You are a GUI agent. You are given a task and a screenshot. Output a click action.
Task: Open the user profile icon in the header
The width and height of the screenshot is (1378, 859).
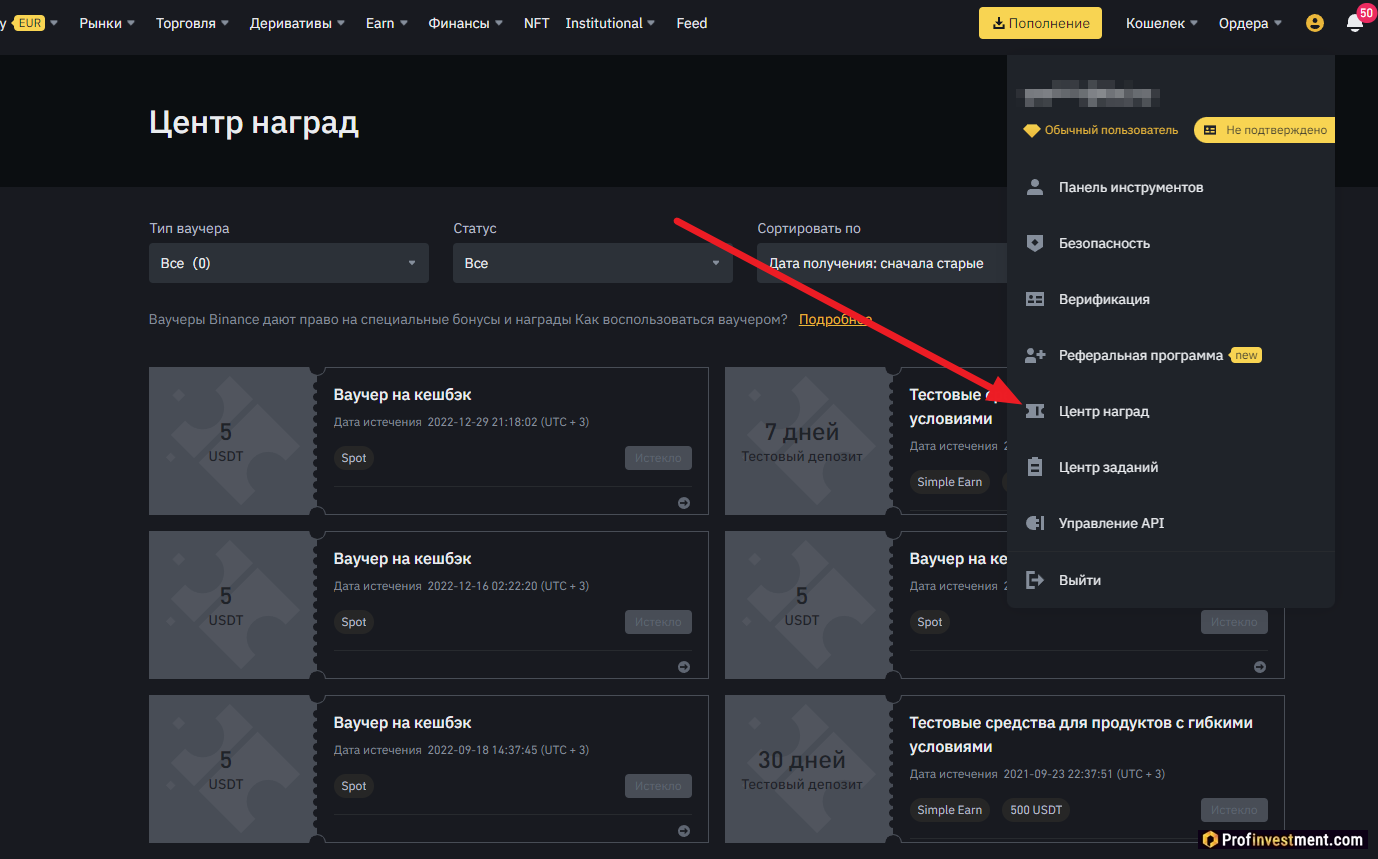pyautogui.click(x=1315, y=23)
